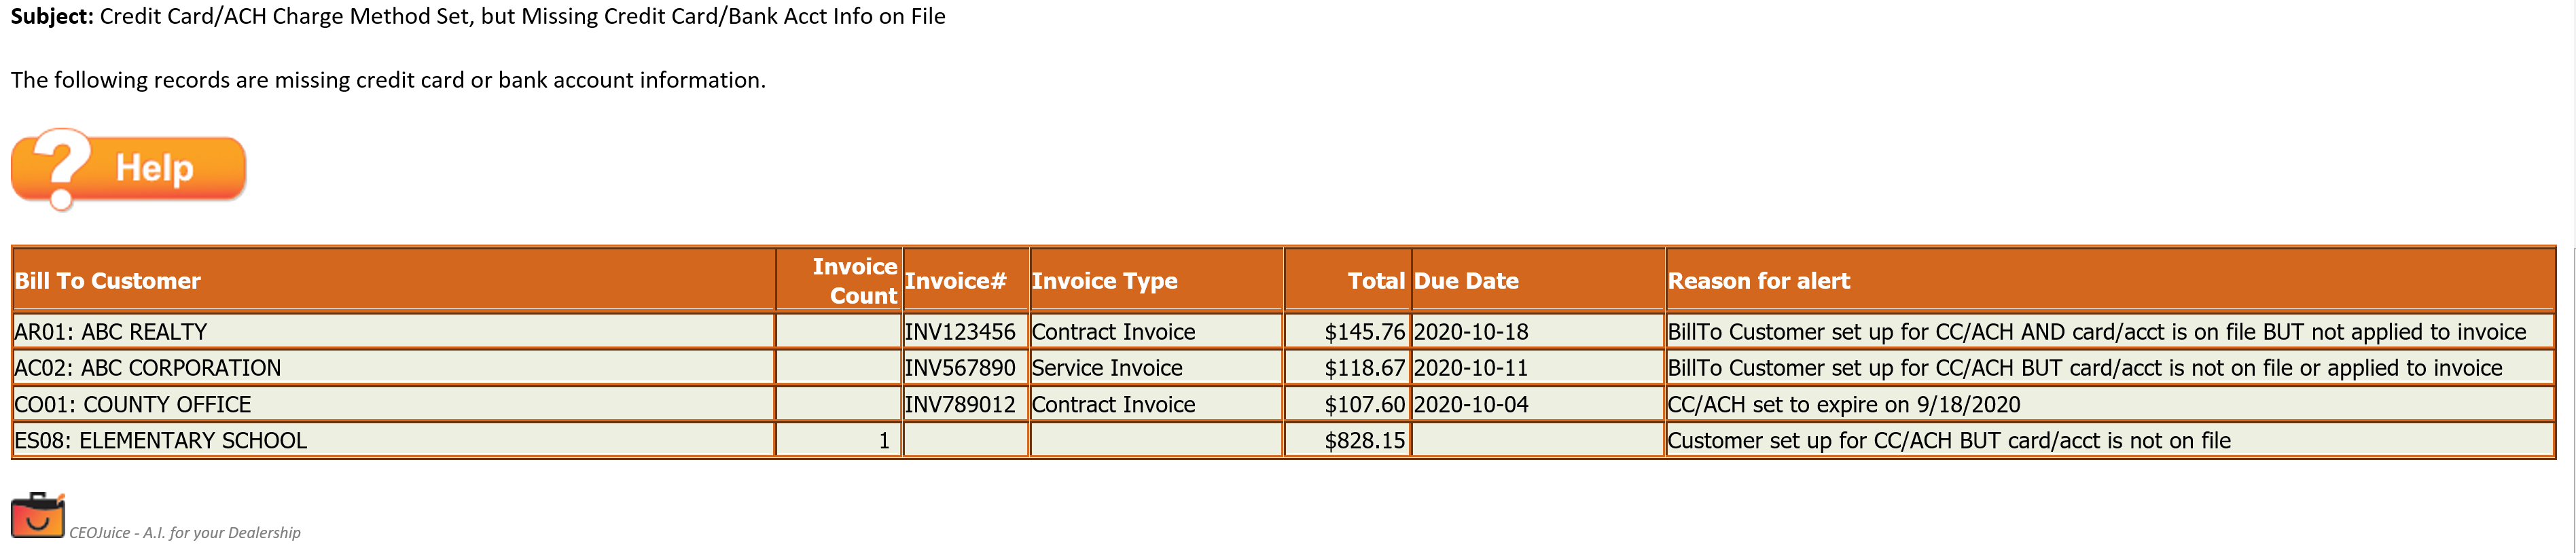Select the ES08: ELEMENTARY SCHOOL customer cell
2576x553 pixels.
click(x=394, y=440)
